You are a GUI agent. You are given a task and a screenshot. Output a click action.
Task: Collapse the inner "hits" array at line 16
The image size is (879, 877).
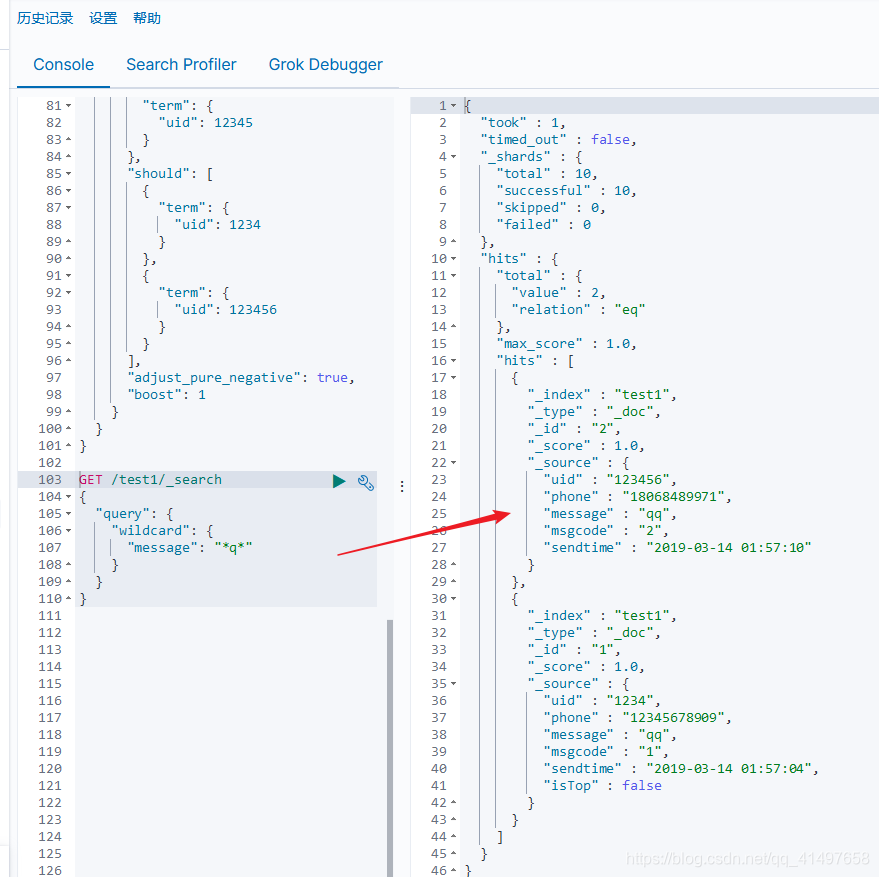tap(454, 361)
